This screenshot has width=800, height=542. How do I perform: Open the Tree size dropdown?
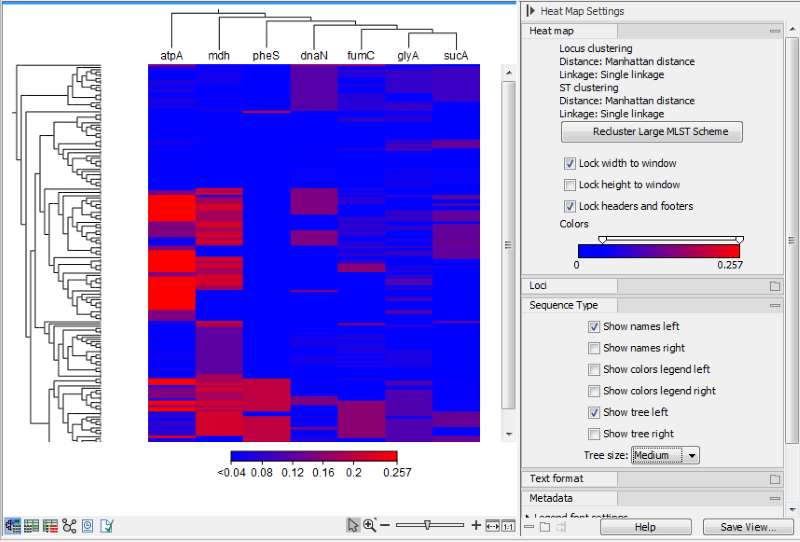pos(666,455)
